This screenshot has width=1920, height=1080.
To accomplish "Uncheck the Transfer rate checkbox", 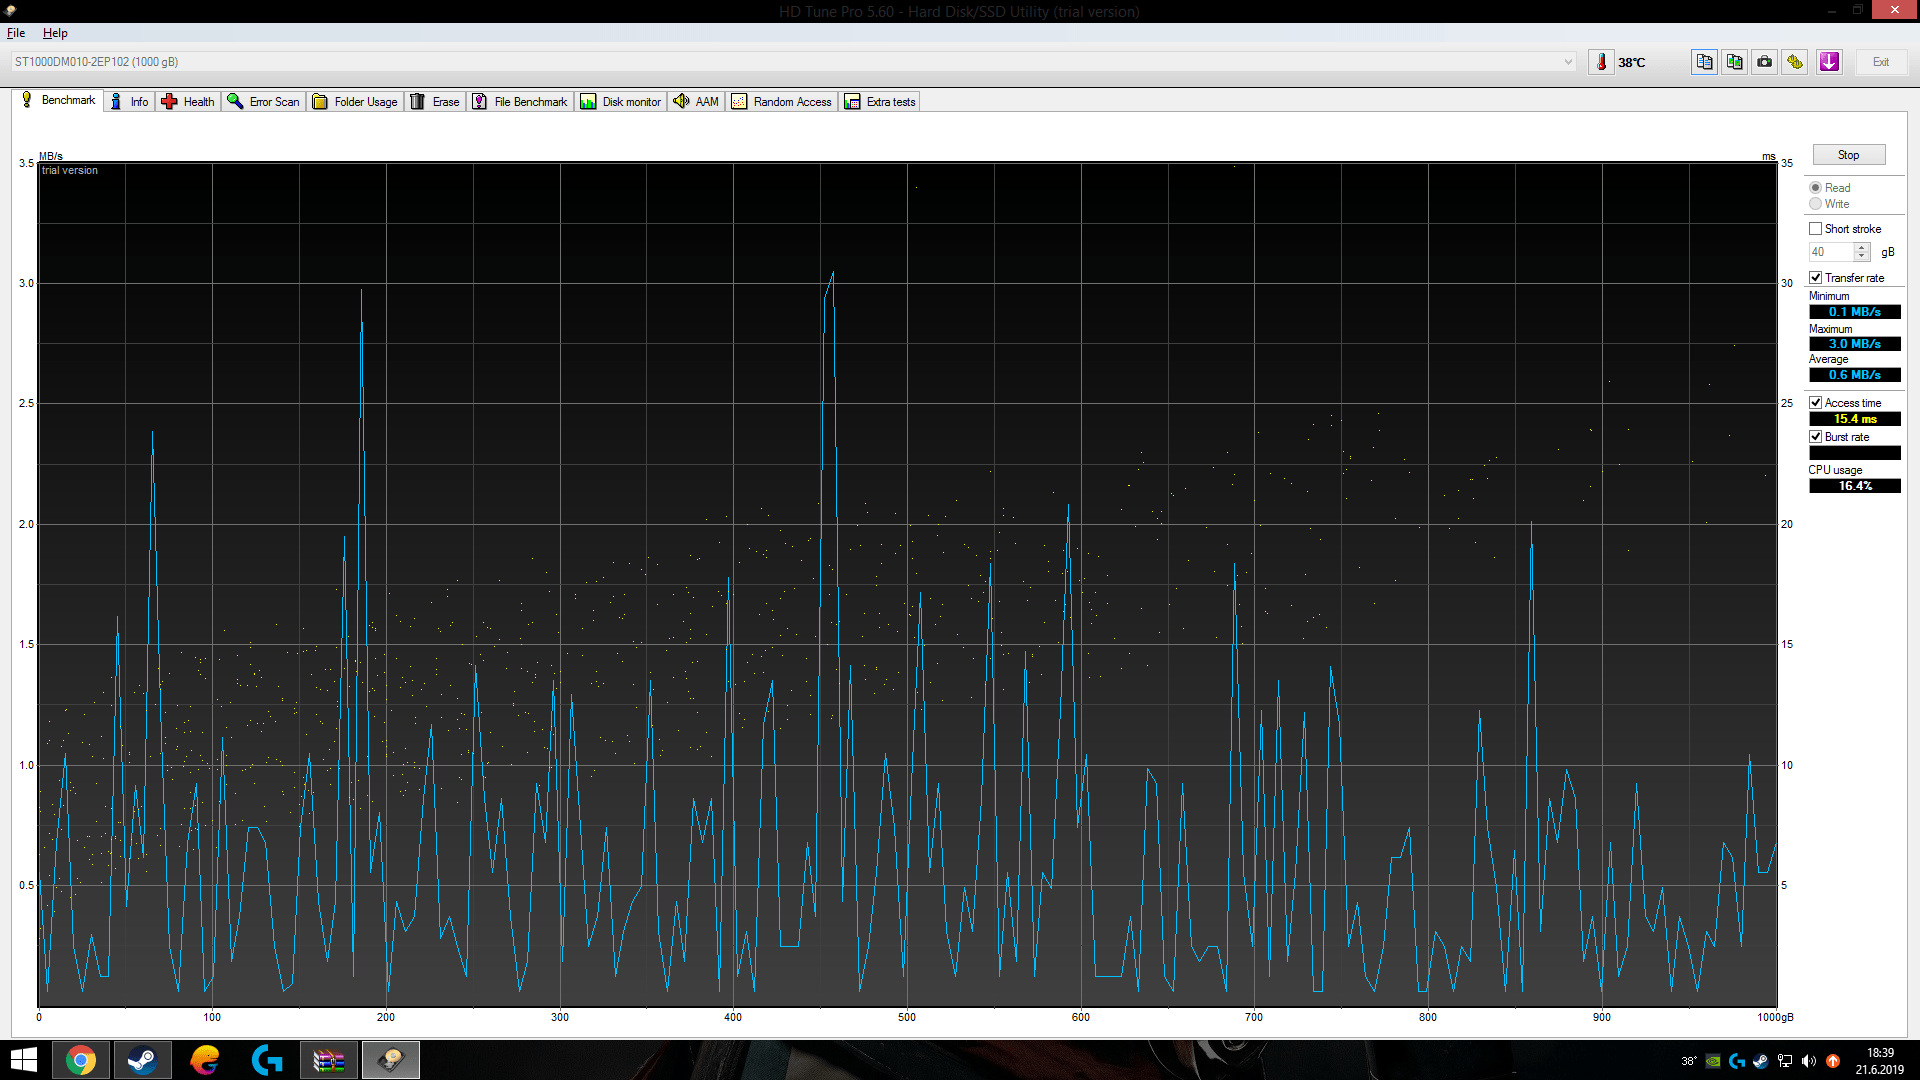I will [x=1815, y=278].
